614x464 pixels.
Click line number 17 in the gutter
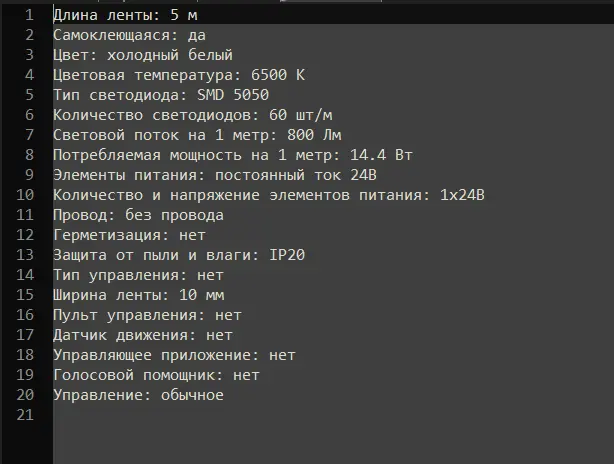25,335
